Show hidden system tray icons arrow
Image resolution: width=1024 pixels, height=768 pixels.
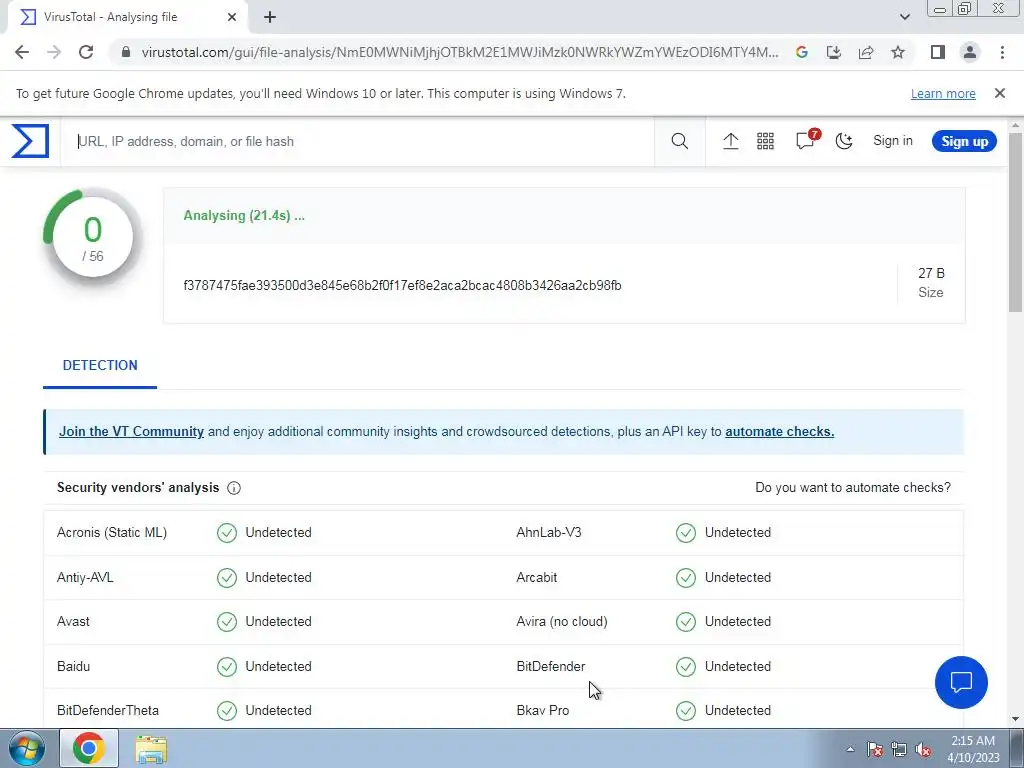click(850, 749)
